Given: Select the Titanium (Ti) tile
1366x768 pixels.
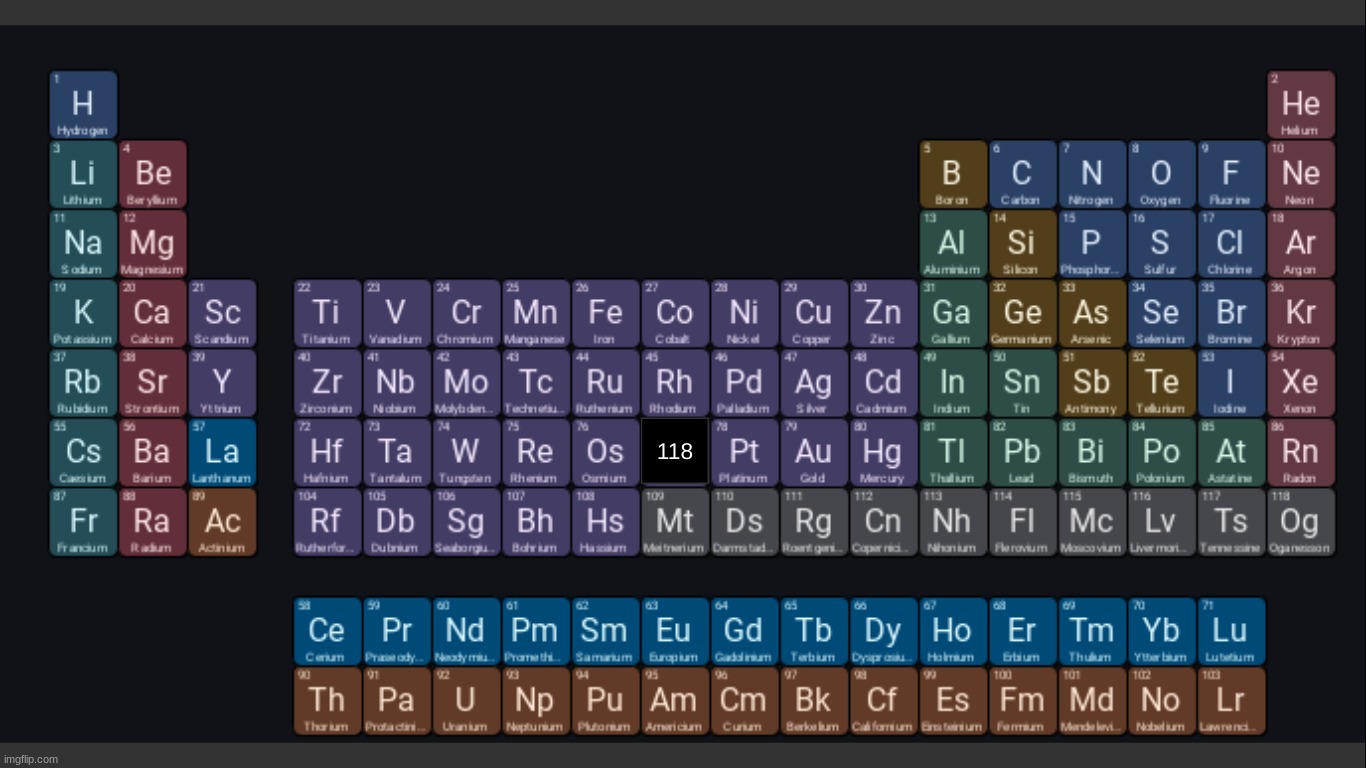Looking at the screenshot, I should click(327, 313).
